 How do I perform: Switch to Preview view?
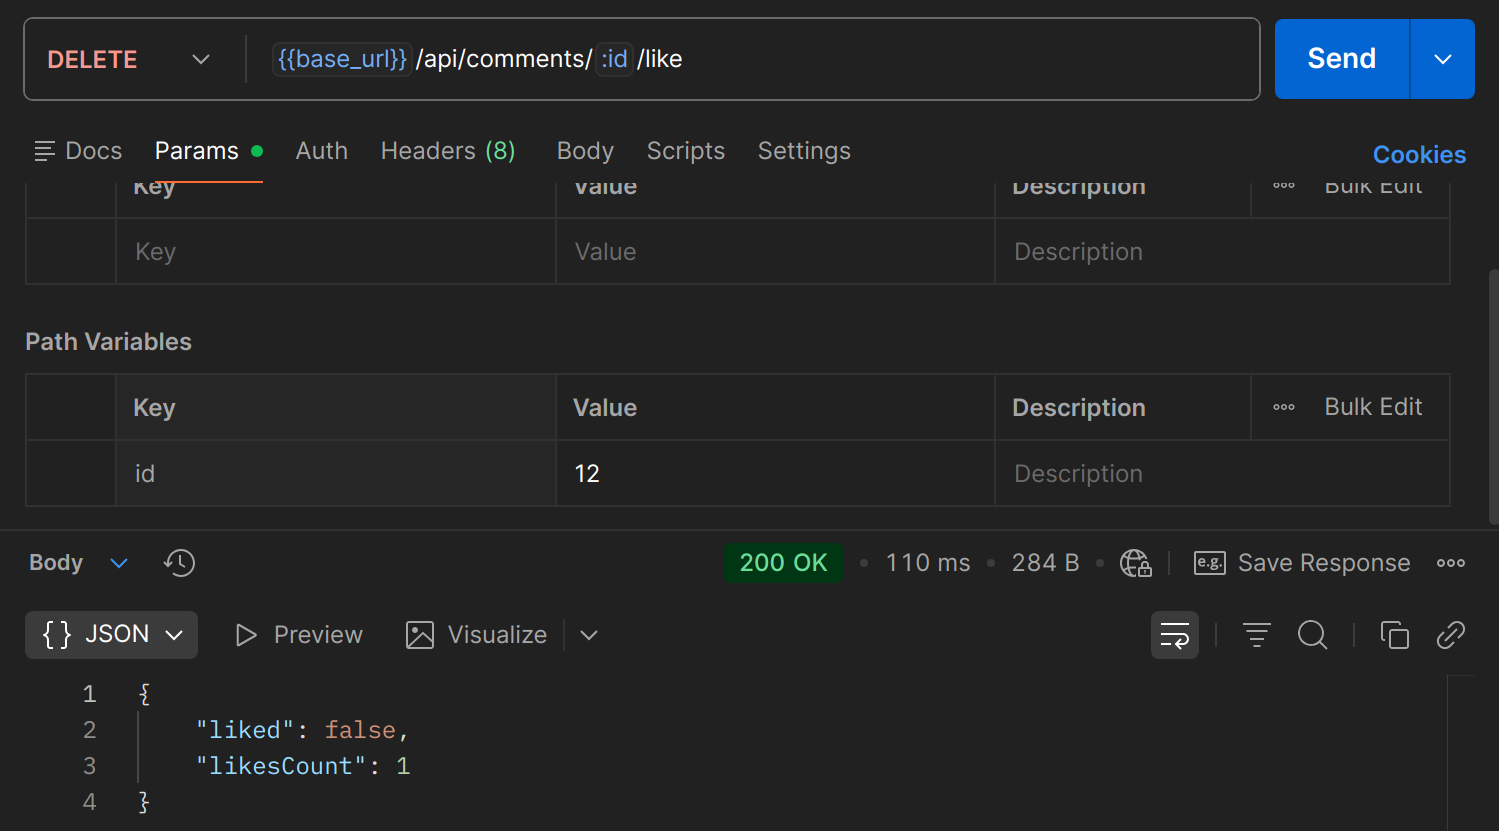[x=299, y=635]
